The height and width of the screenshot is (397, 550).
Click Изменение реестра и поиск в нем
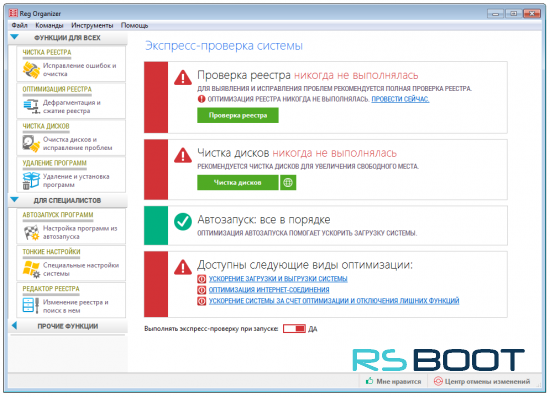tap(75, 306)
